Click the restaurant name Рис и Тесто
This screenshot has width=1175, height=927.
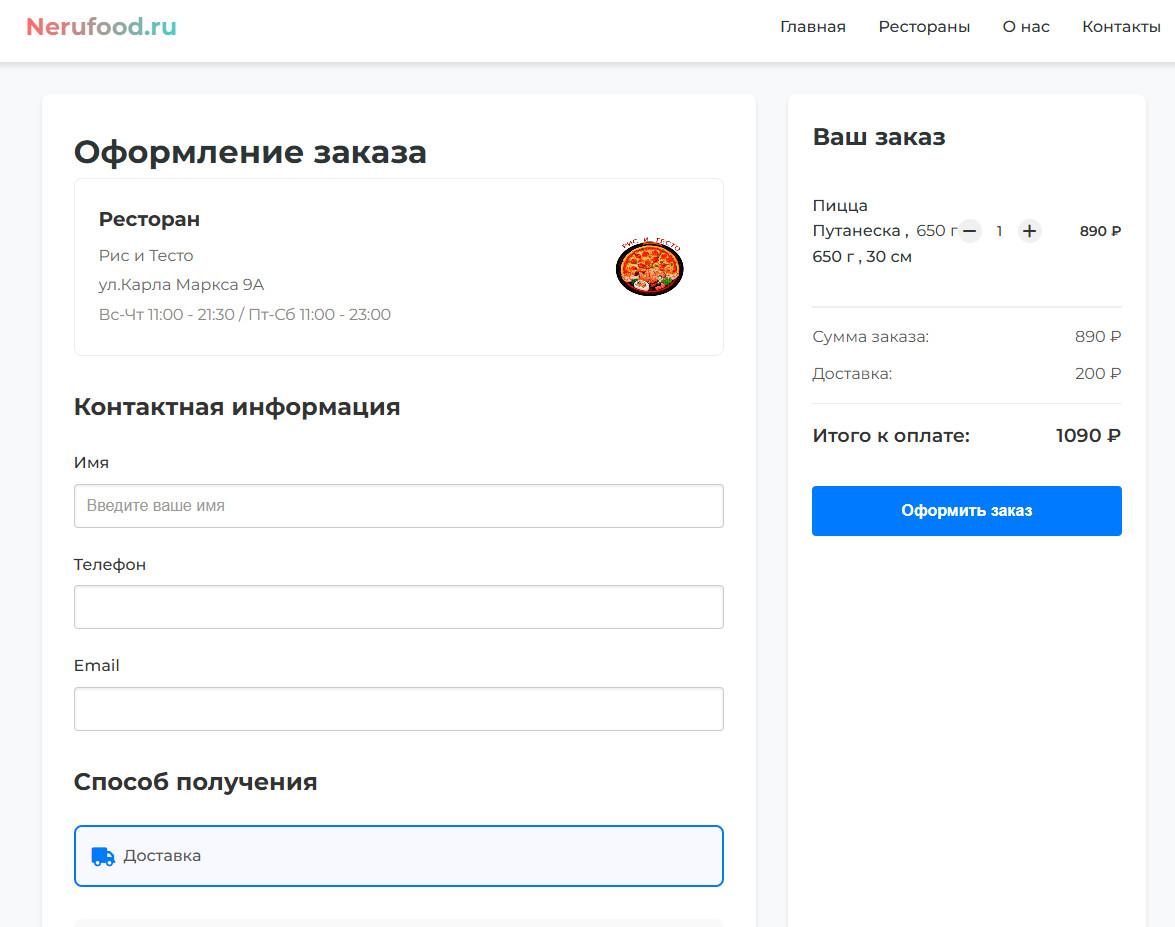(146, 256)
